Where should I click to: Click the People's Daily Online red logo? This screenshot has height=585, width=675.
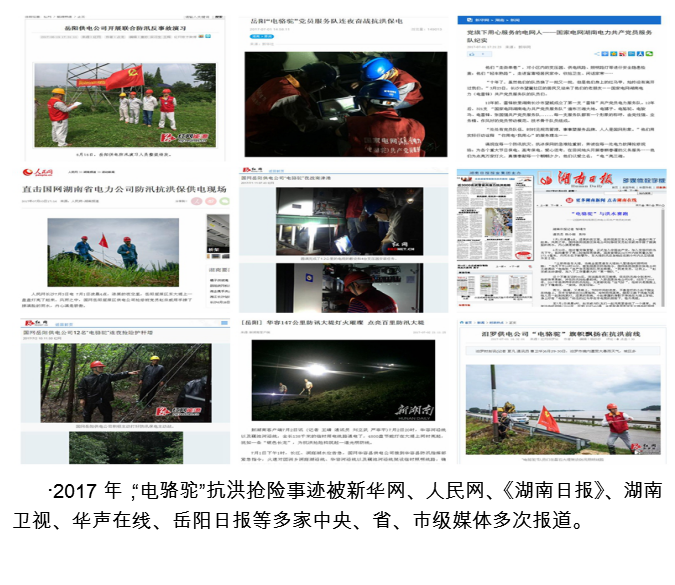38,172
